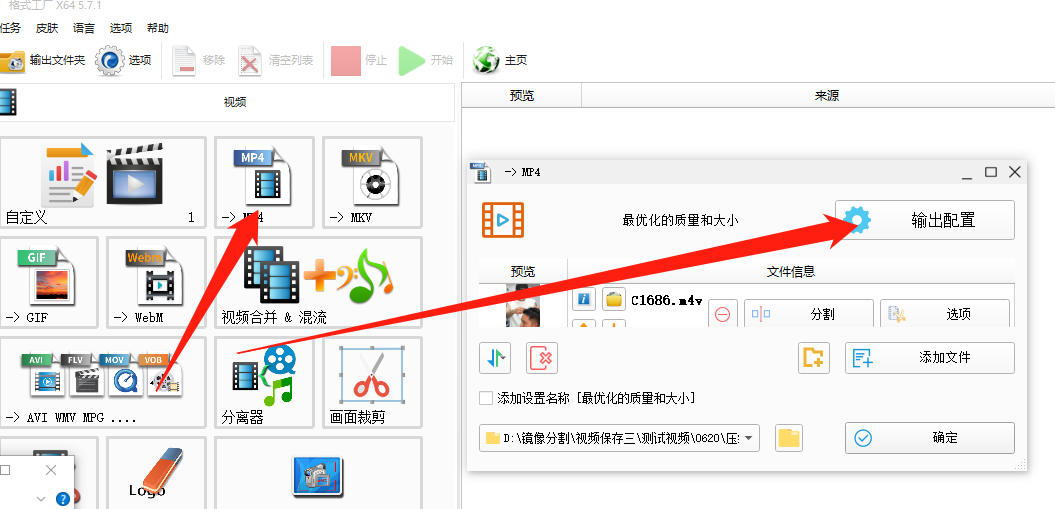
Task: Click the 添加文件 add file button
Action: point(930,358)
